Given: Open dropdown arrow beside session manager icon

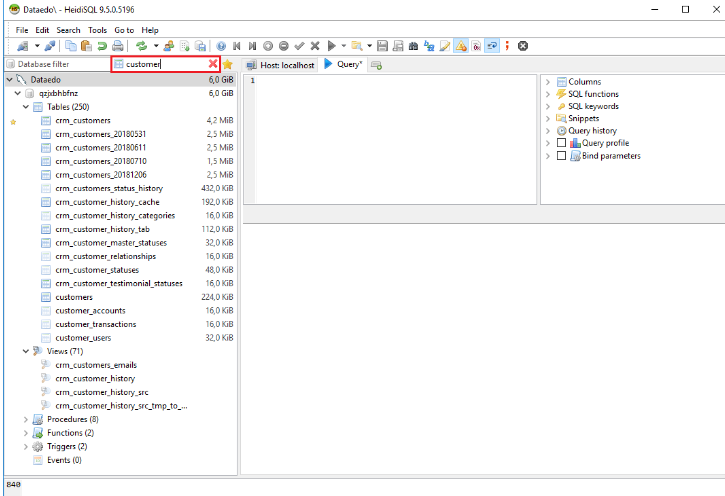Looking at the screenshot, I should [37, 46].
